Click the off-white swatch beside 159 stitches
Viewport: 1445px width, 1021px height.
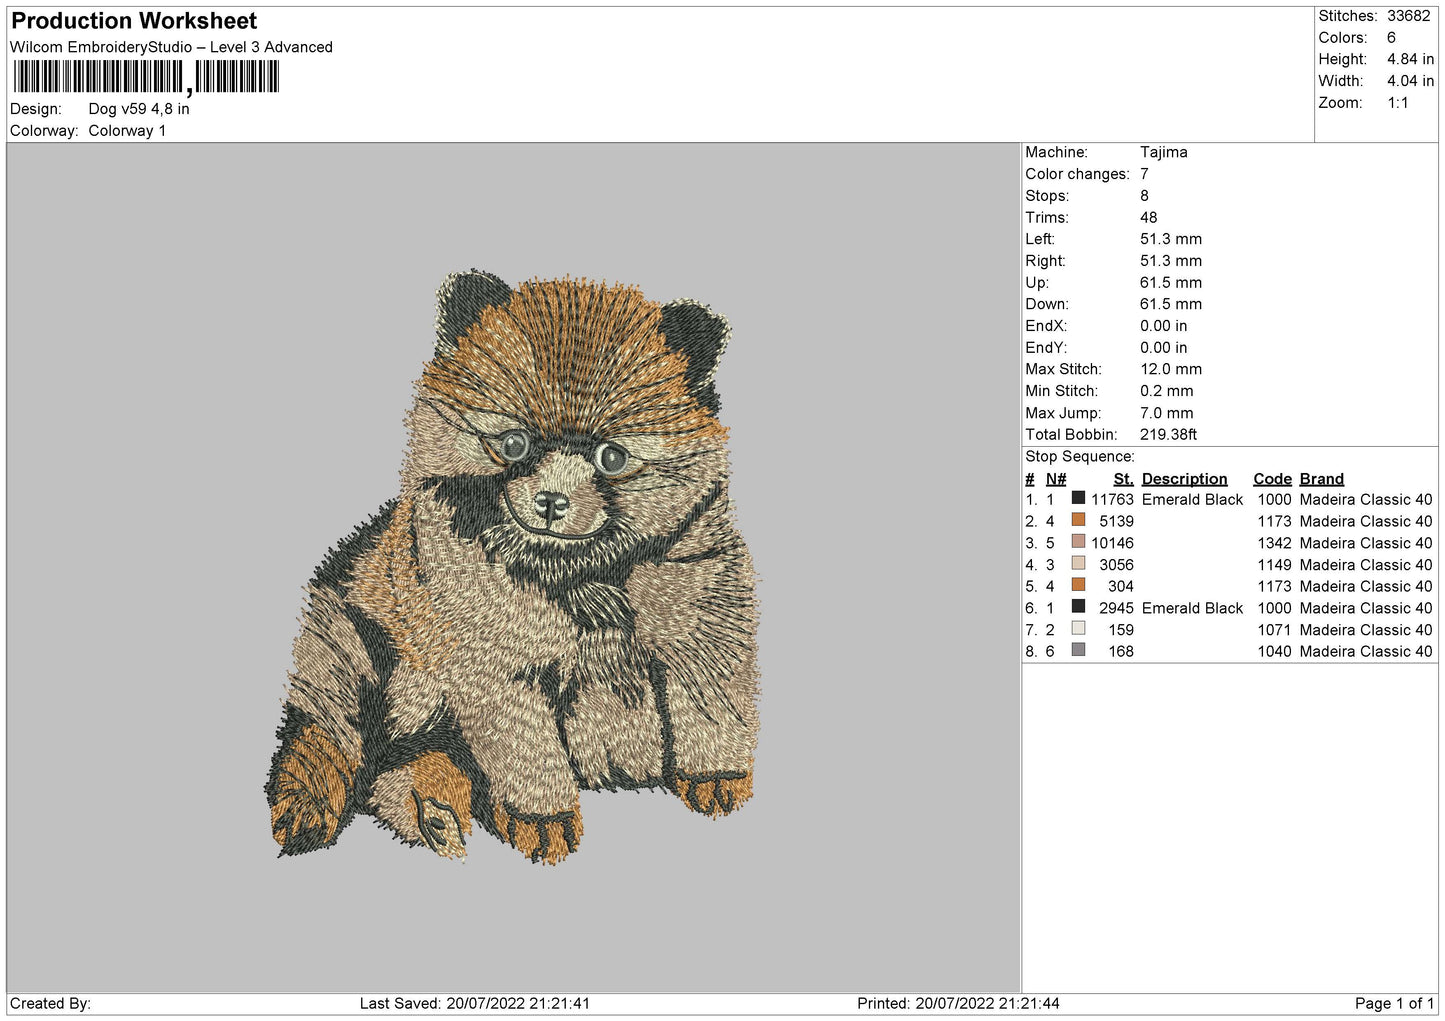[x=1078, y=628]
